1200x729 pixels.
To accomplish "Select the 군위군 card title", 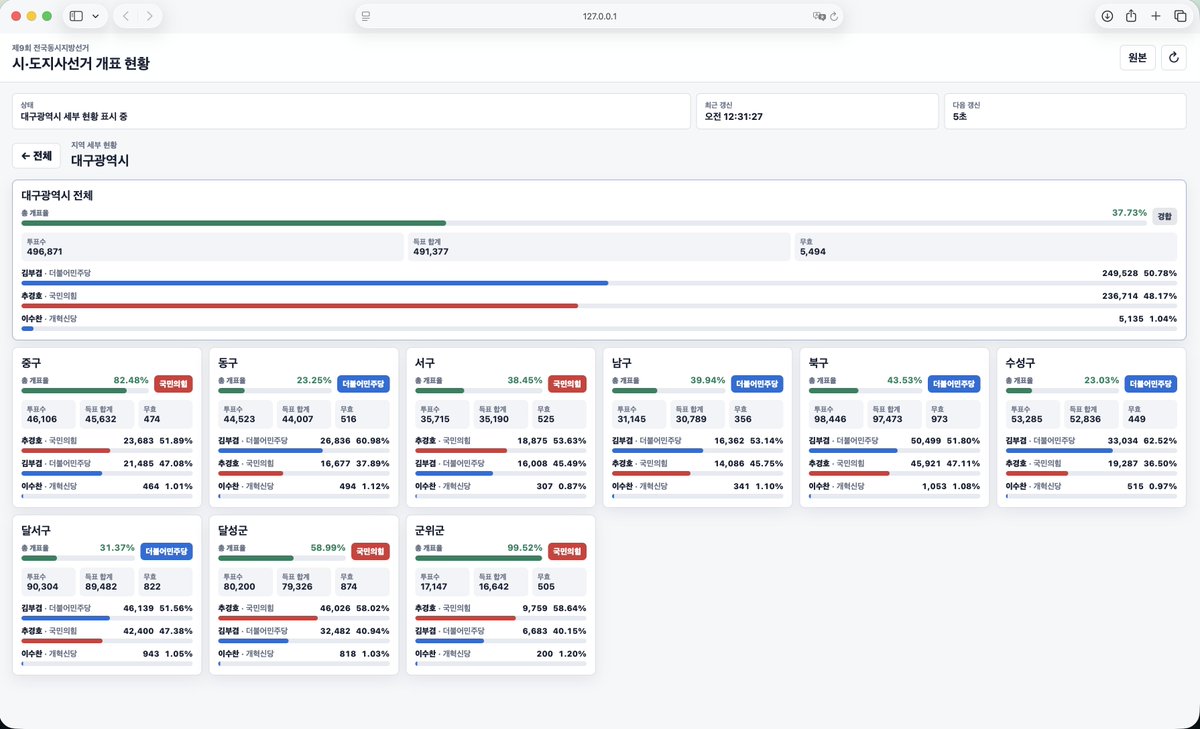I will coord(430,529).
